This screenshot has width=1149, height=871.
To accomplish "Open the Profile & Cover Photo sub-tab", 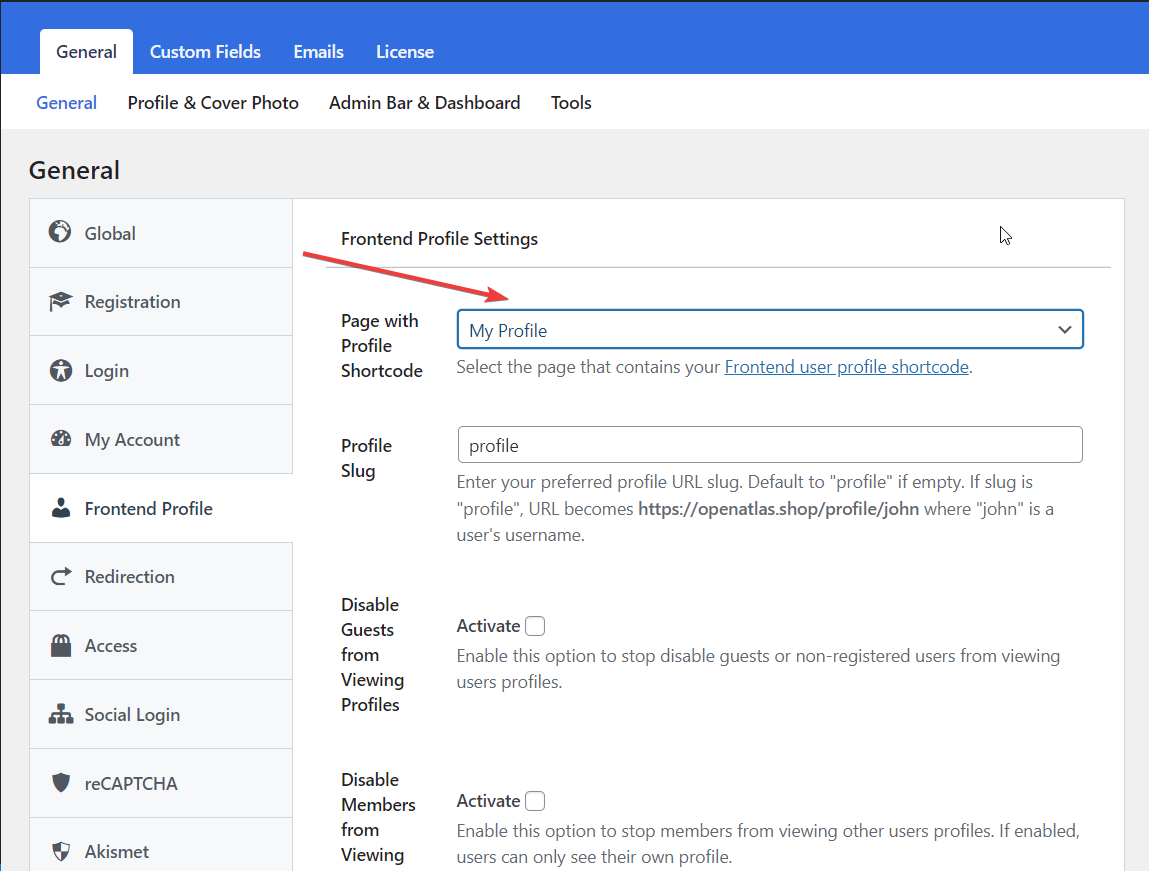I will click(x=213, y=103).
